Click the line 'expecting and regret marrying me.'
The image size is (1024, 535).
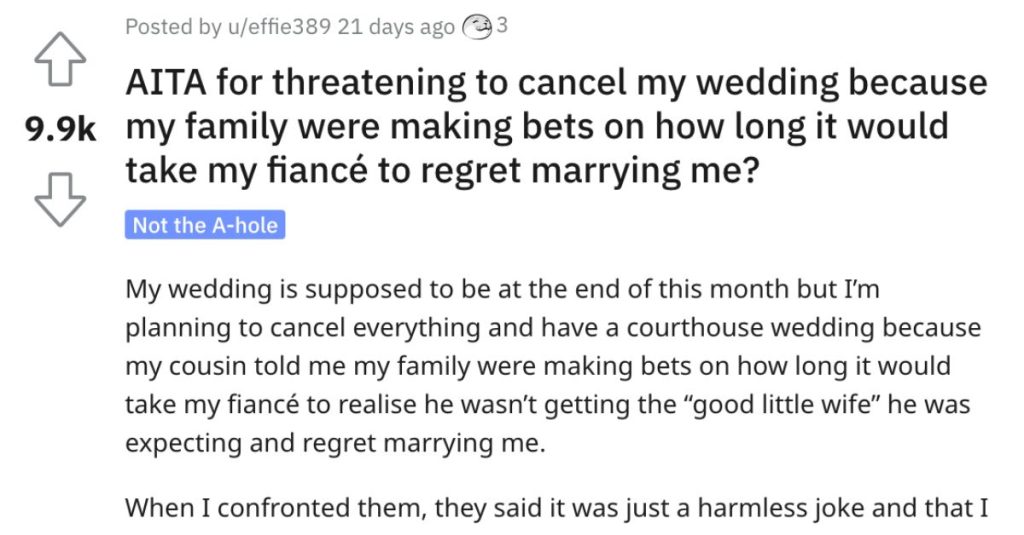point(335,444)
